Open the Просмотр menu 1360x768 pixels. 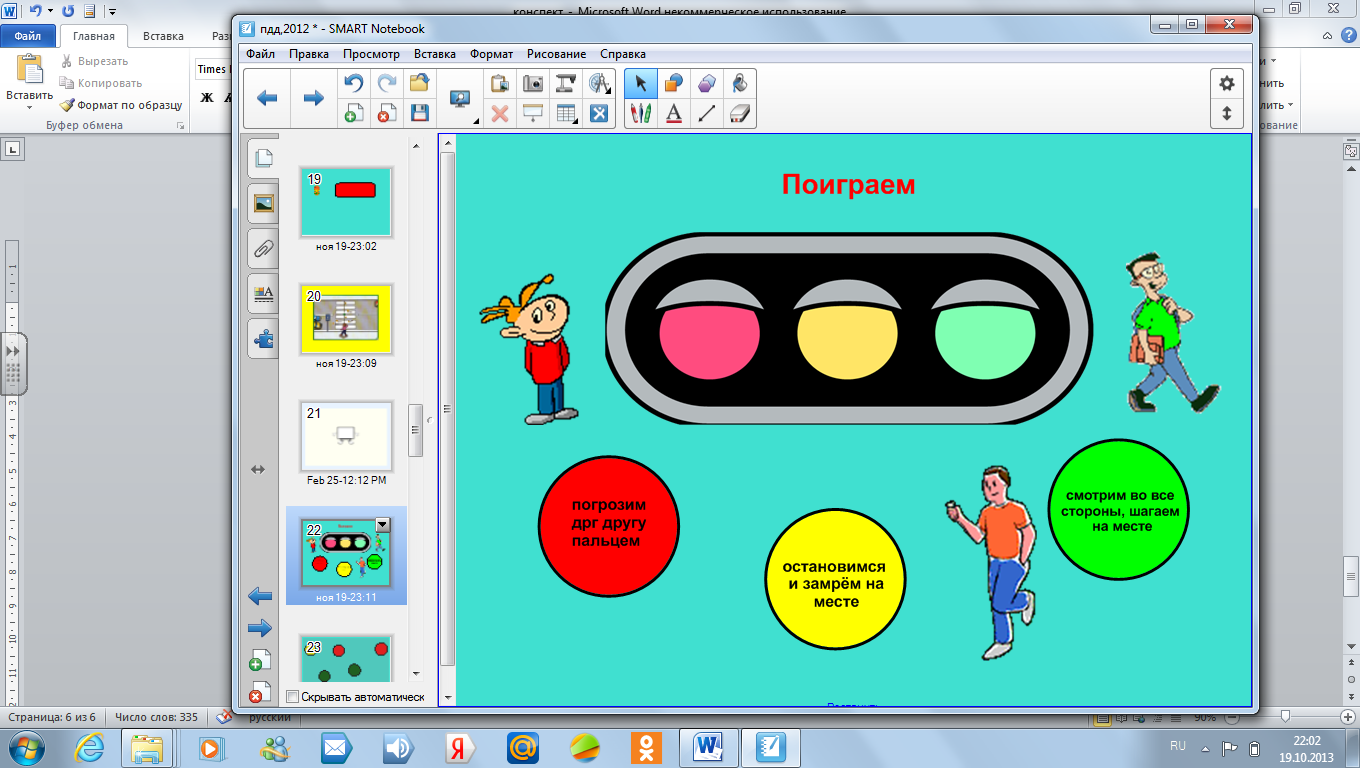click(x=371, y=54)
